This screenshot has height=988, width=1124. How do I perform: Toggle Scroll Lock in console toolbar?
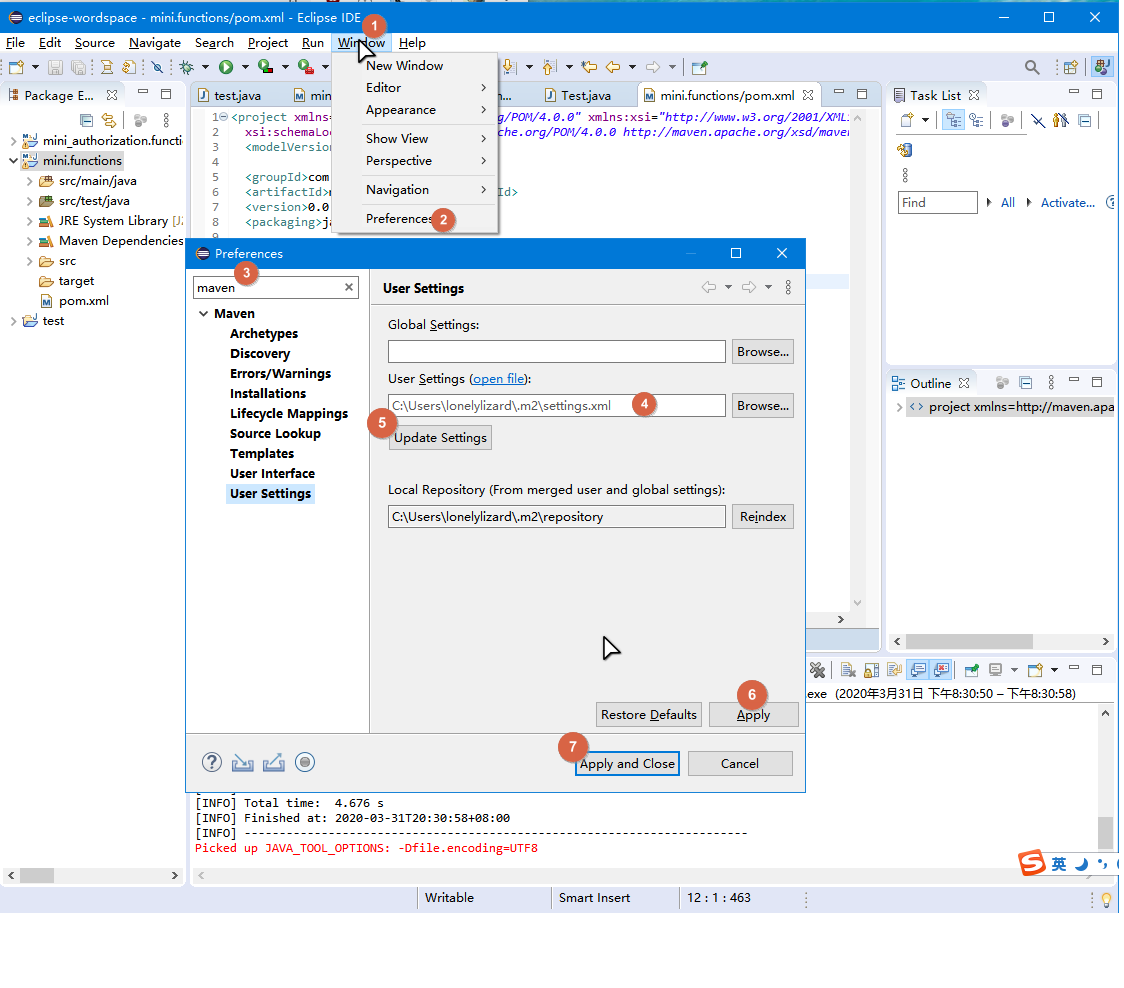pyautogui.click(x=872, y=670)
